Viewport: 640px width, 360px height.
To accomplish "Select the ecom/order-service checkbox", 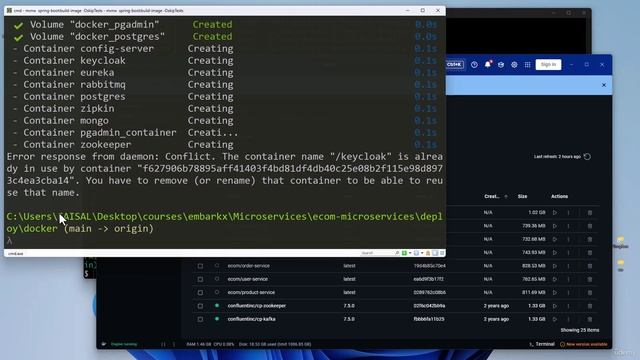I will pyautogui.click(x=200, y=266).
